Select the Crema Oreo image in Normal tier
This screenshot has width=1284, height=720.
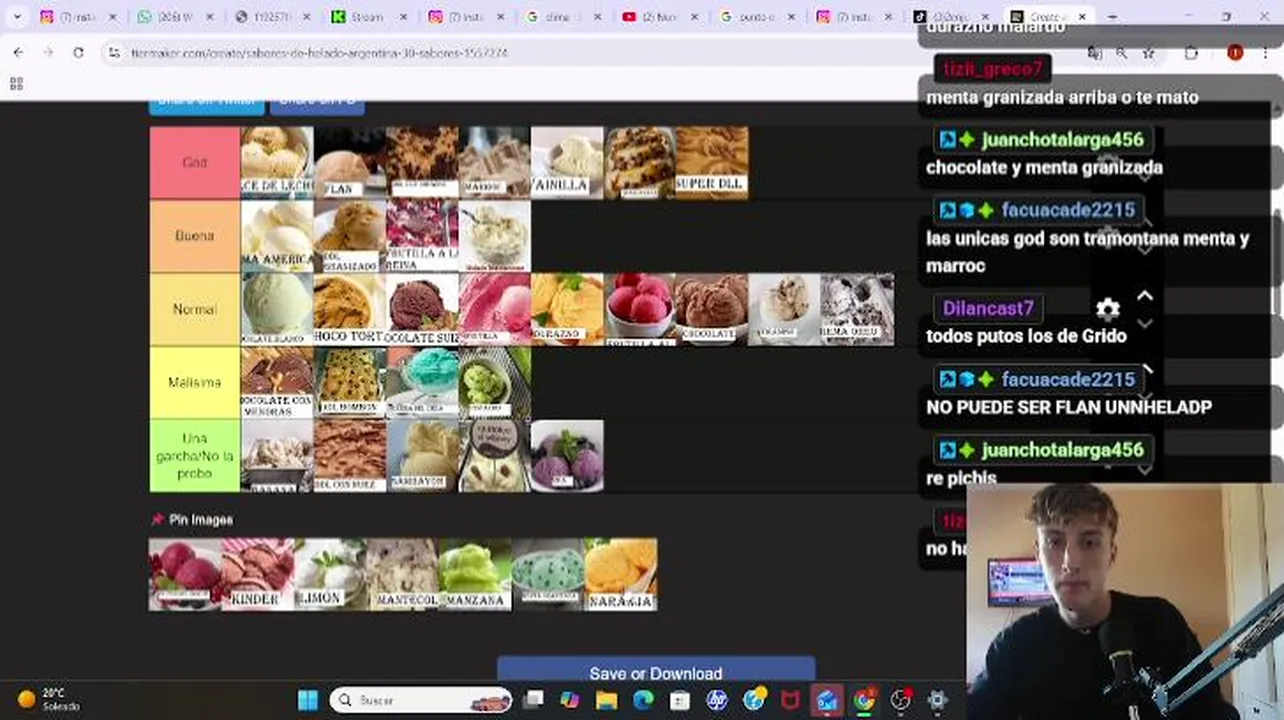point(857,309)
